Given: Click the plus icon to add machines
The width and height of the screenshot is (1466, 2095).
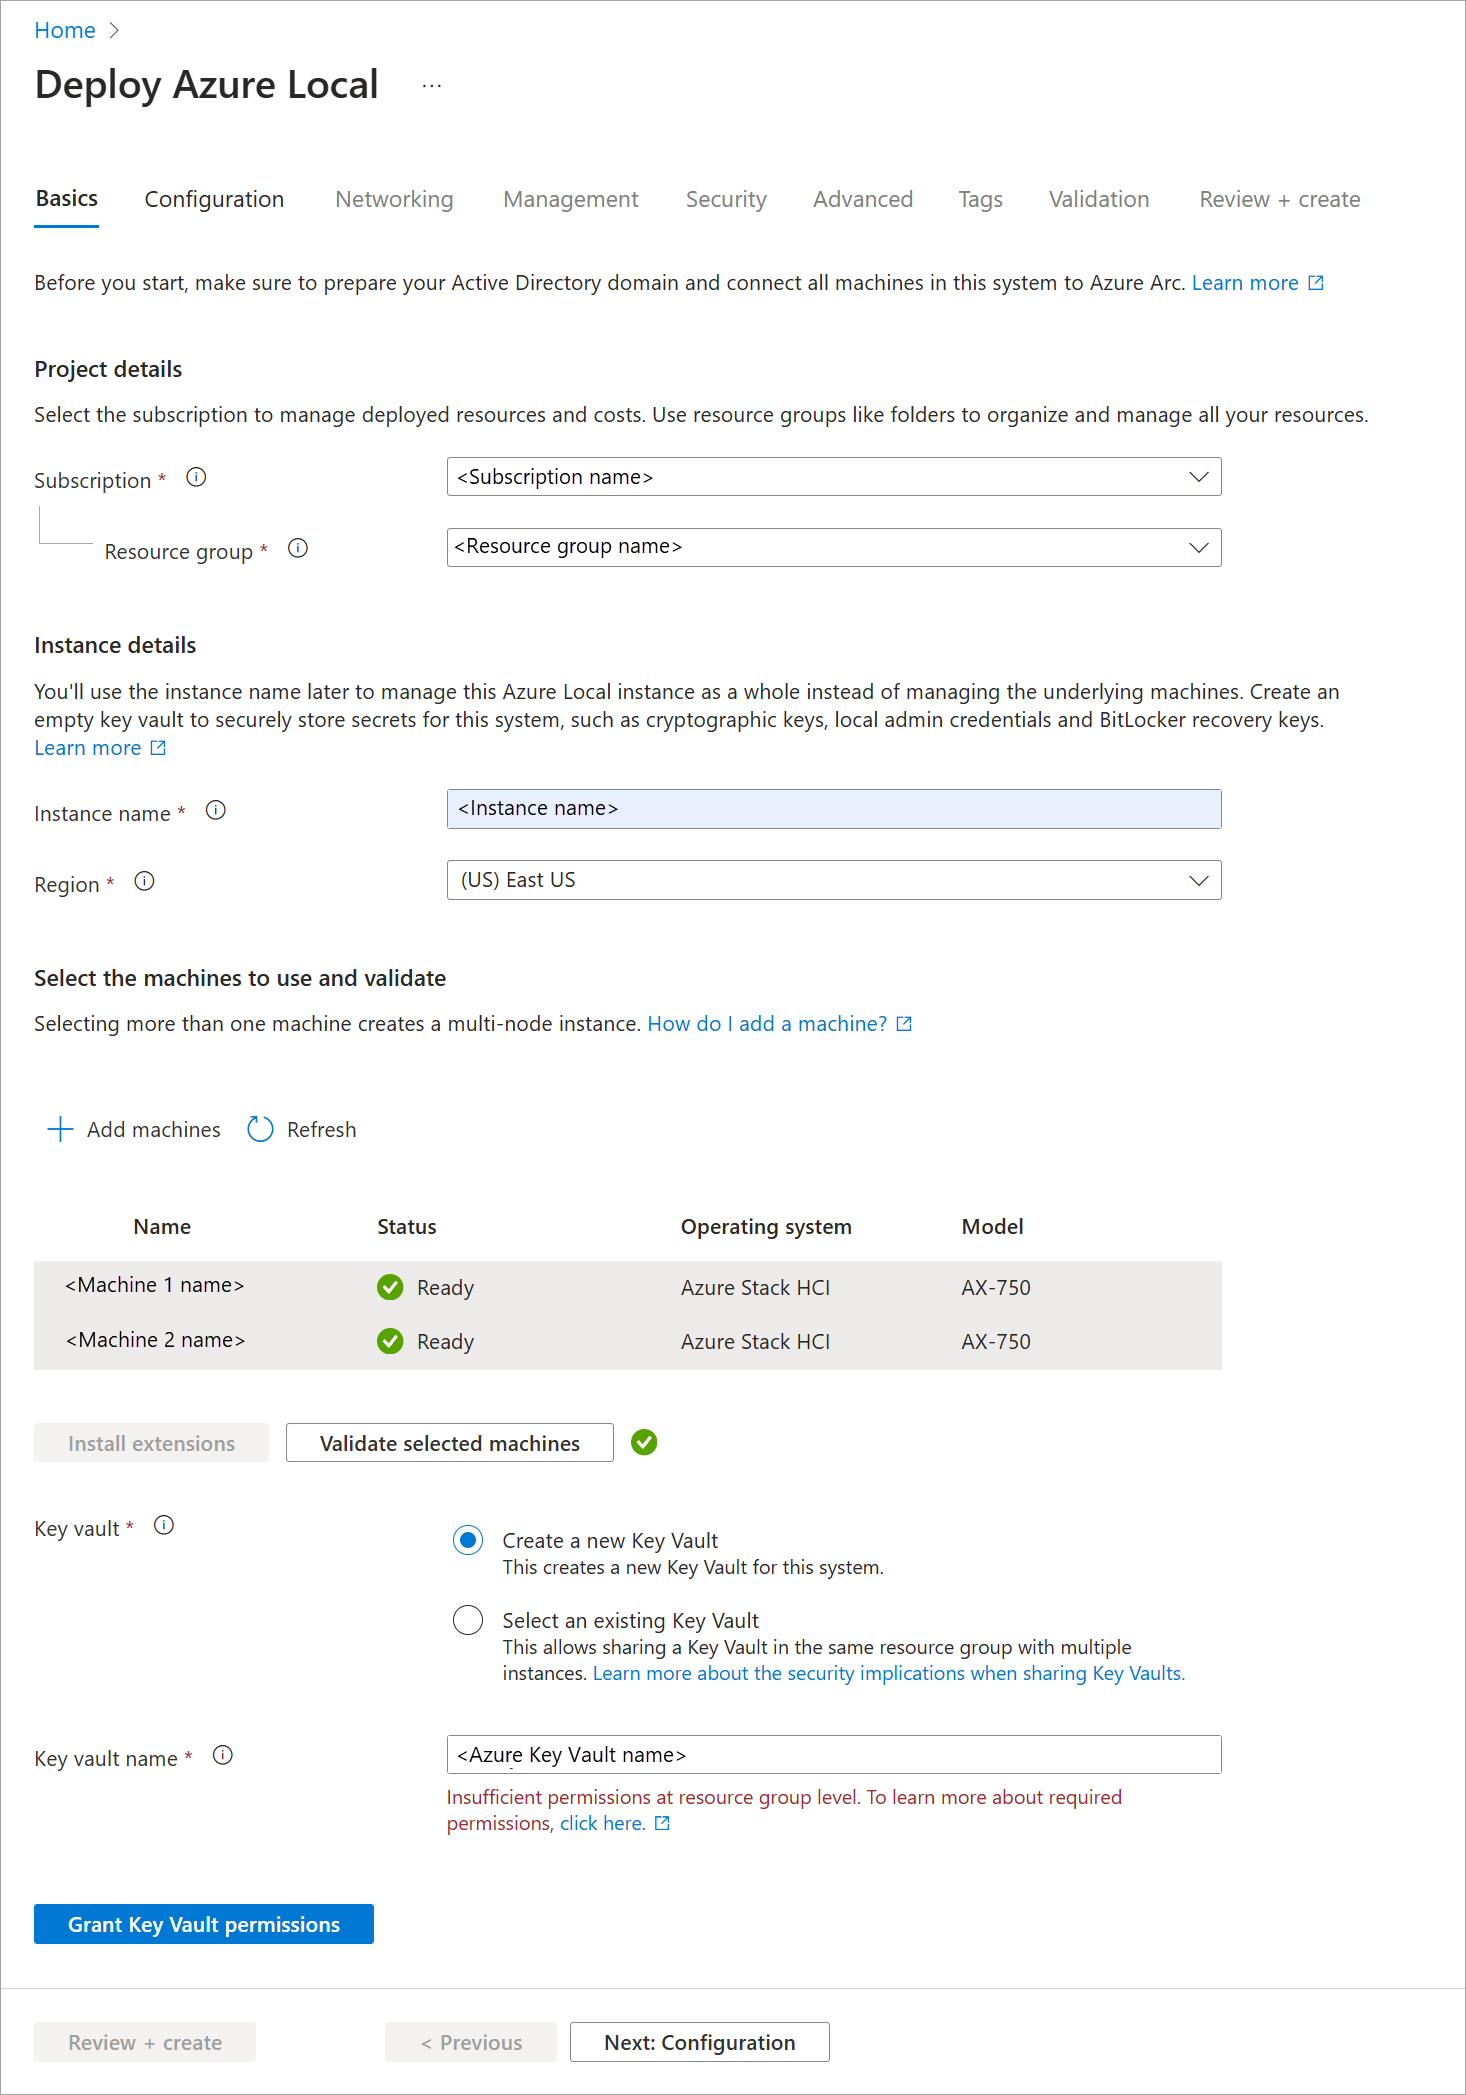Looking at the screenshot, I should tap(60, 1129).
